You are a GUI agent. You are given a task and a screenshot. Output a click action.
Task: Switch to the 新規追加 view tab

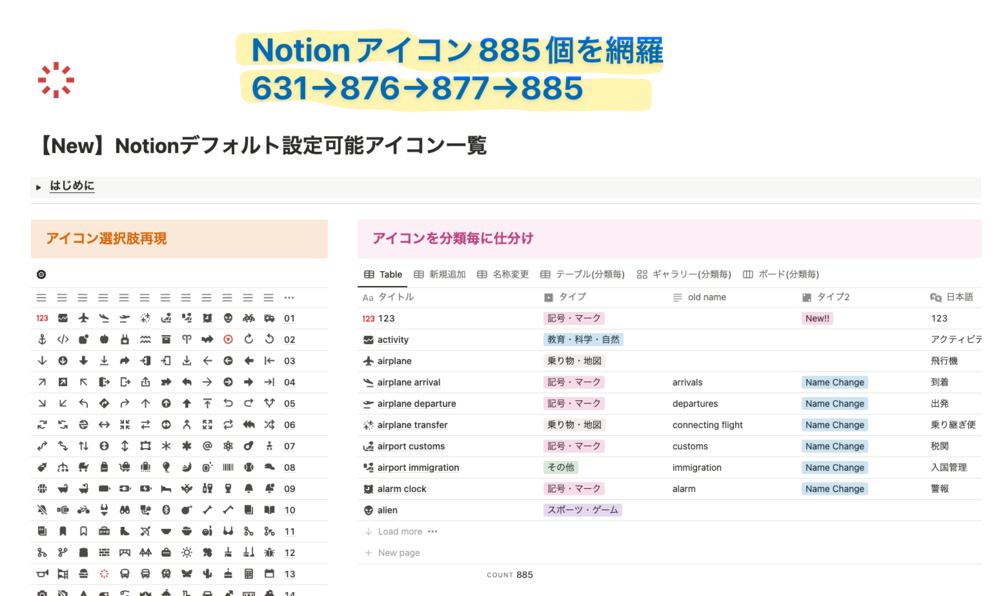click(x=440, y=274)
